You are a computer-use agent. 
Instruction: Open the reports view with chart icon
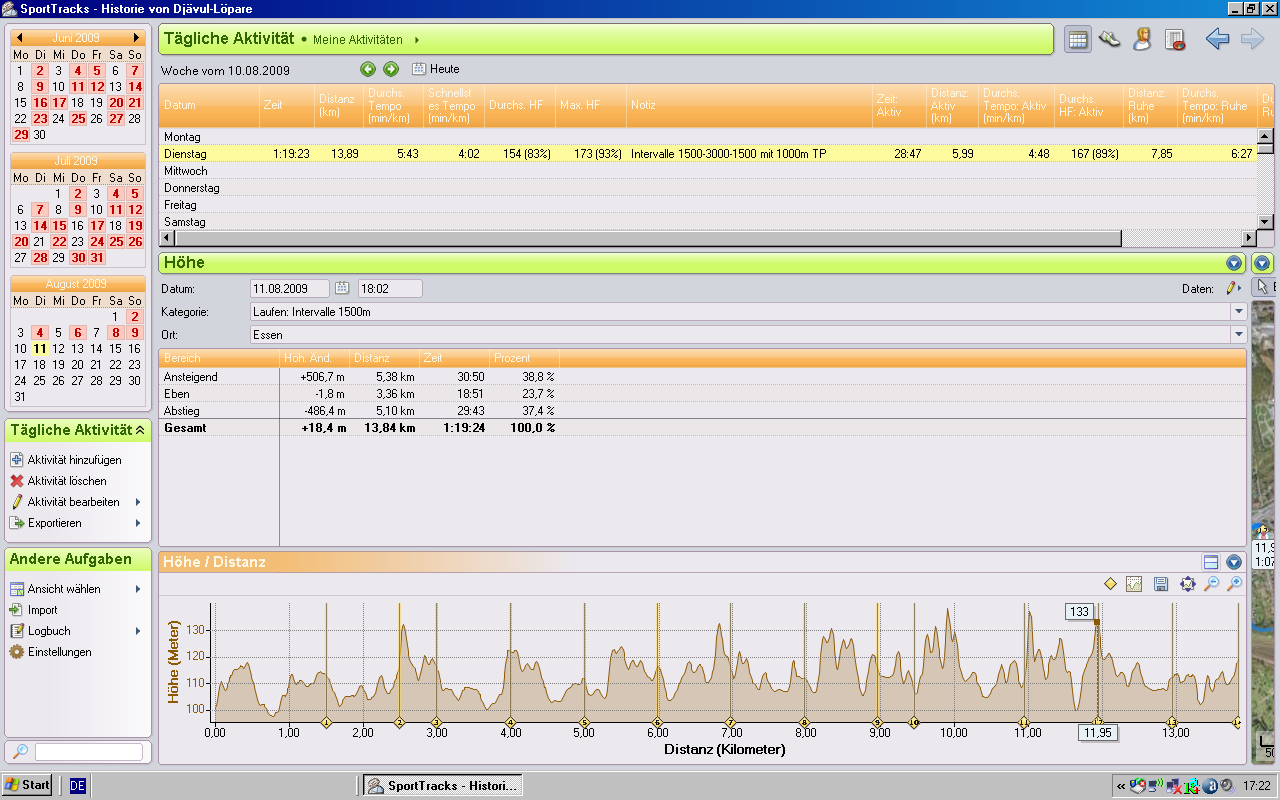point(1174,39)
